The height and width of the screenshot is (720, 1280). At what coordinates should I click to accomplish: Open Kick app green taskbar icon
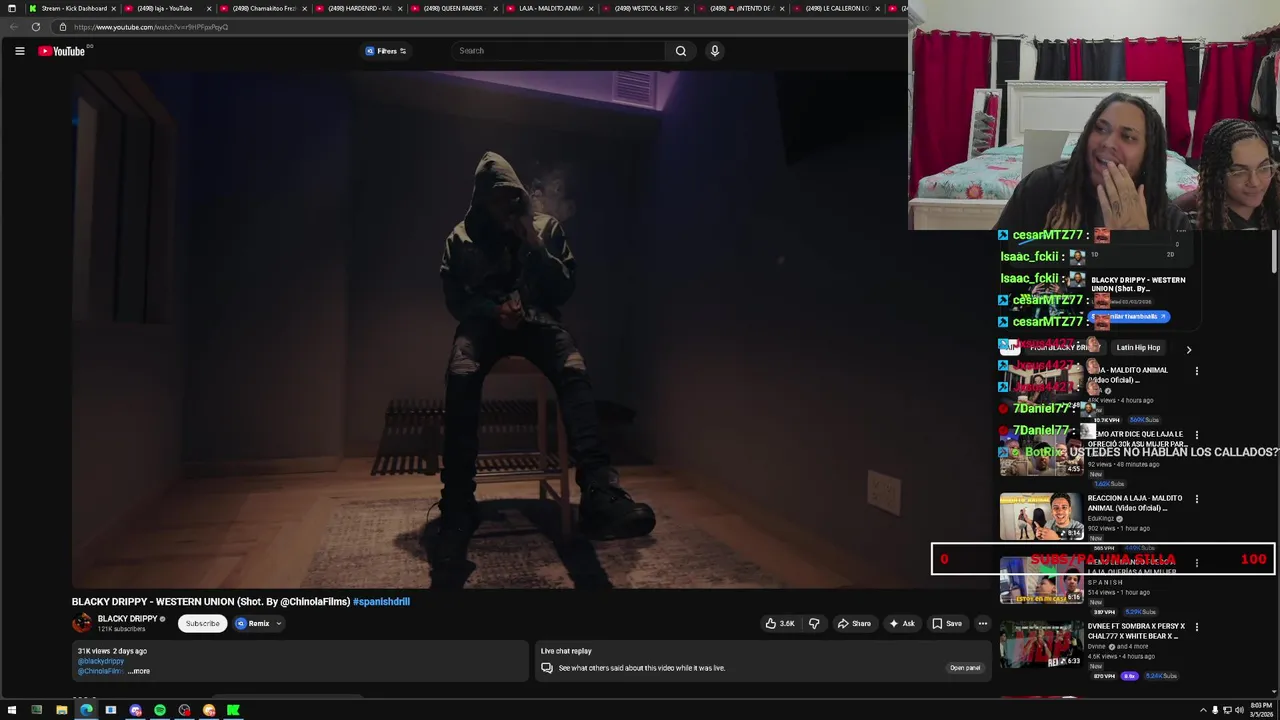pyautogui.click(x=233, y=710)
